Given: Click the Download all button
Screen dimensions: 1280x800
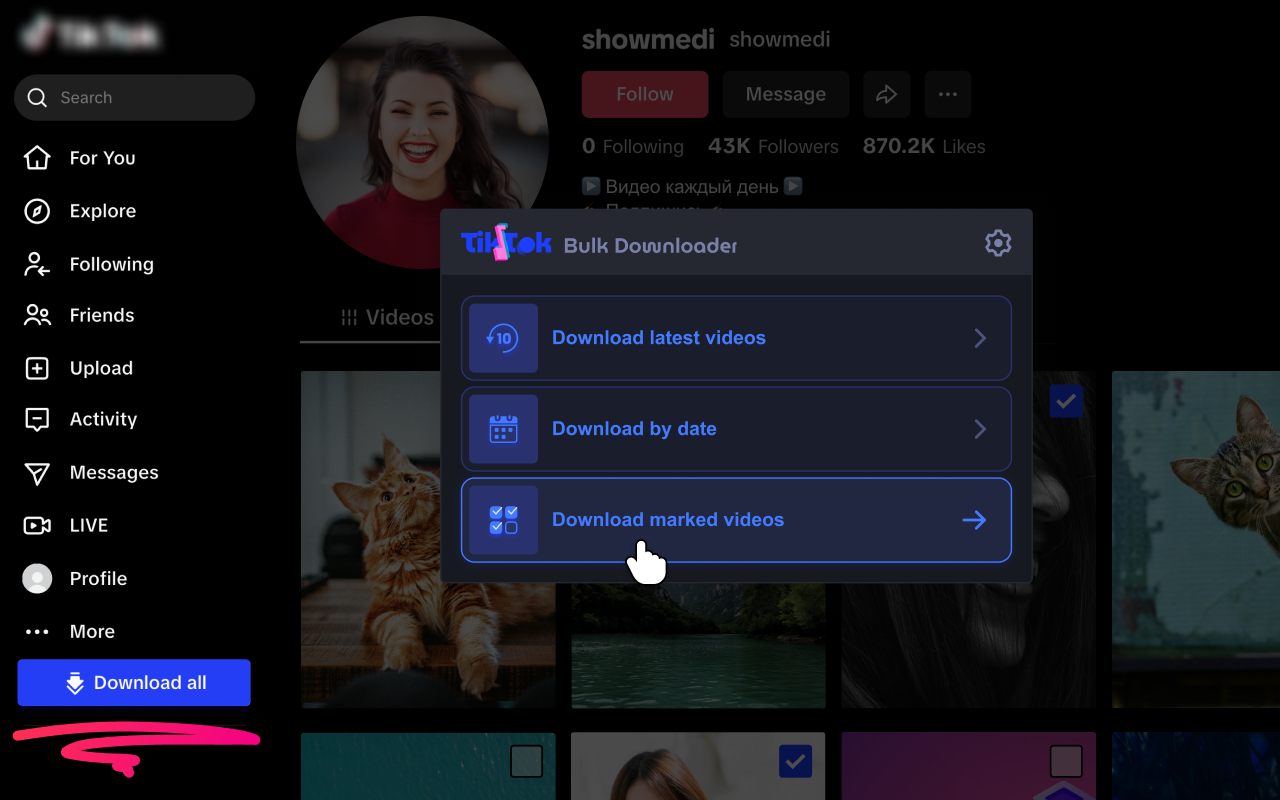Looking at the screenshot, I should pyautogui.click(x=134, y=683).
